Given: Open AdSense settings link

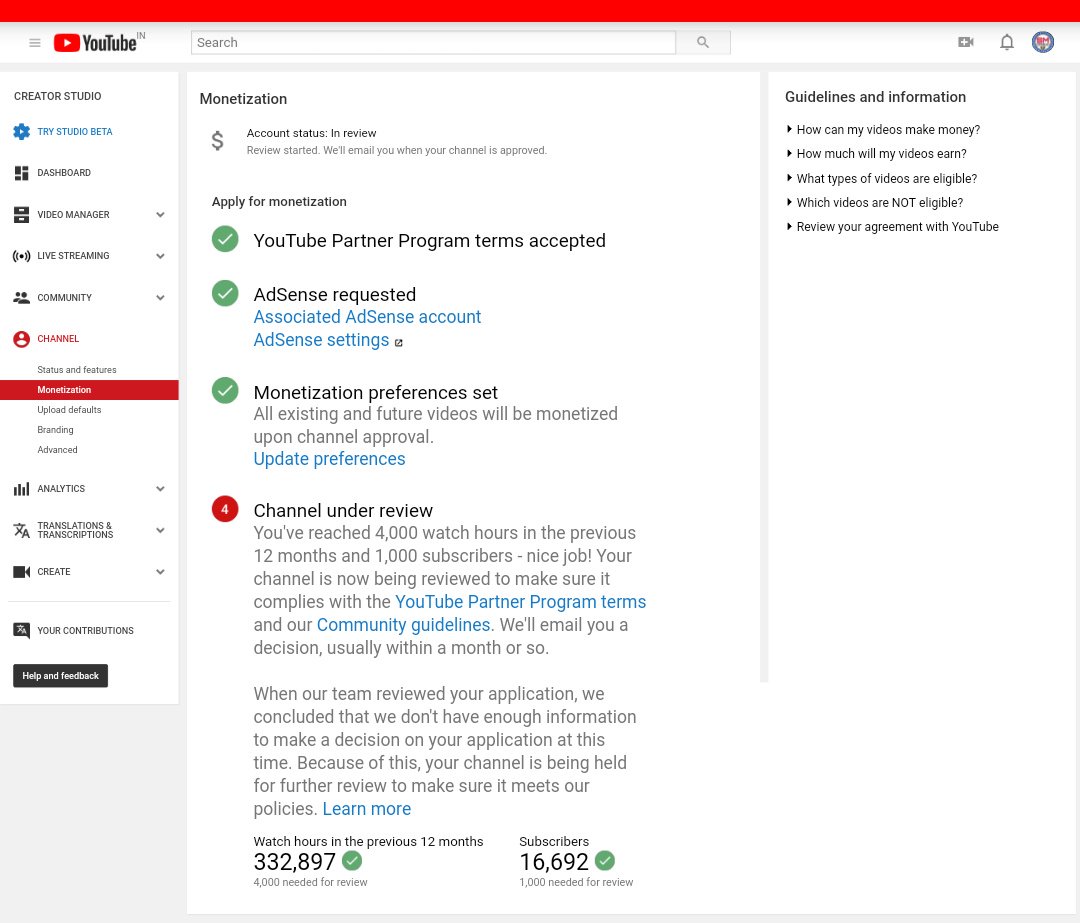Looking at the screenshot, I should [321, 340].
